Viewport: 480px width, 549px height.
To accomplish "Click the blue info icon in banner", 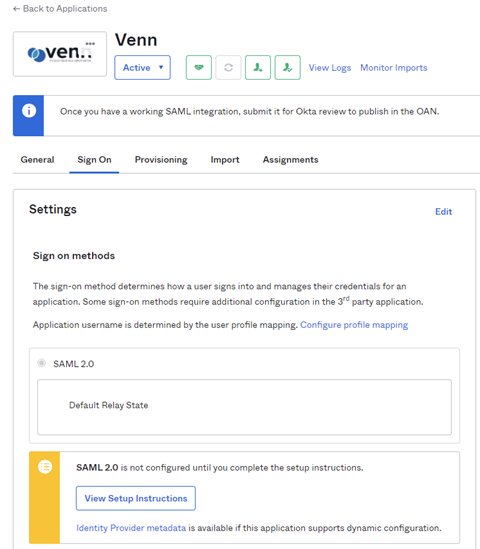I will point(29,111).
